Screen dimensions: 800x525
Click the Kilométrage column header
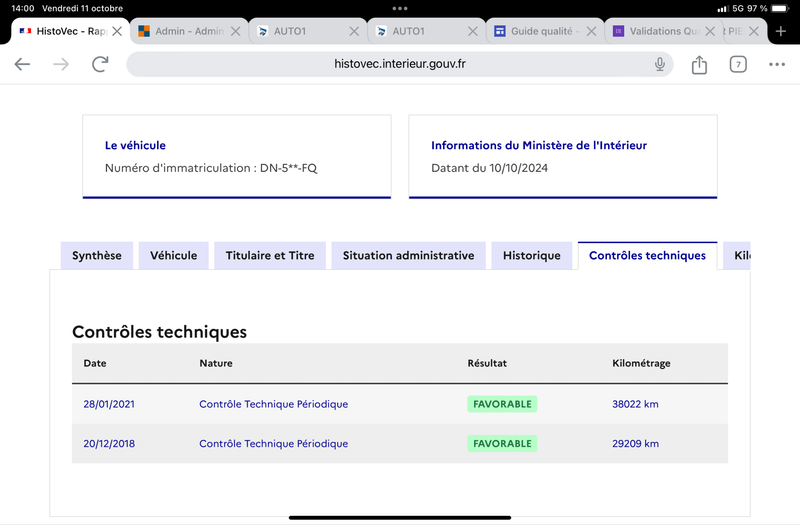pyautogui.click(x=641, y=363)
